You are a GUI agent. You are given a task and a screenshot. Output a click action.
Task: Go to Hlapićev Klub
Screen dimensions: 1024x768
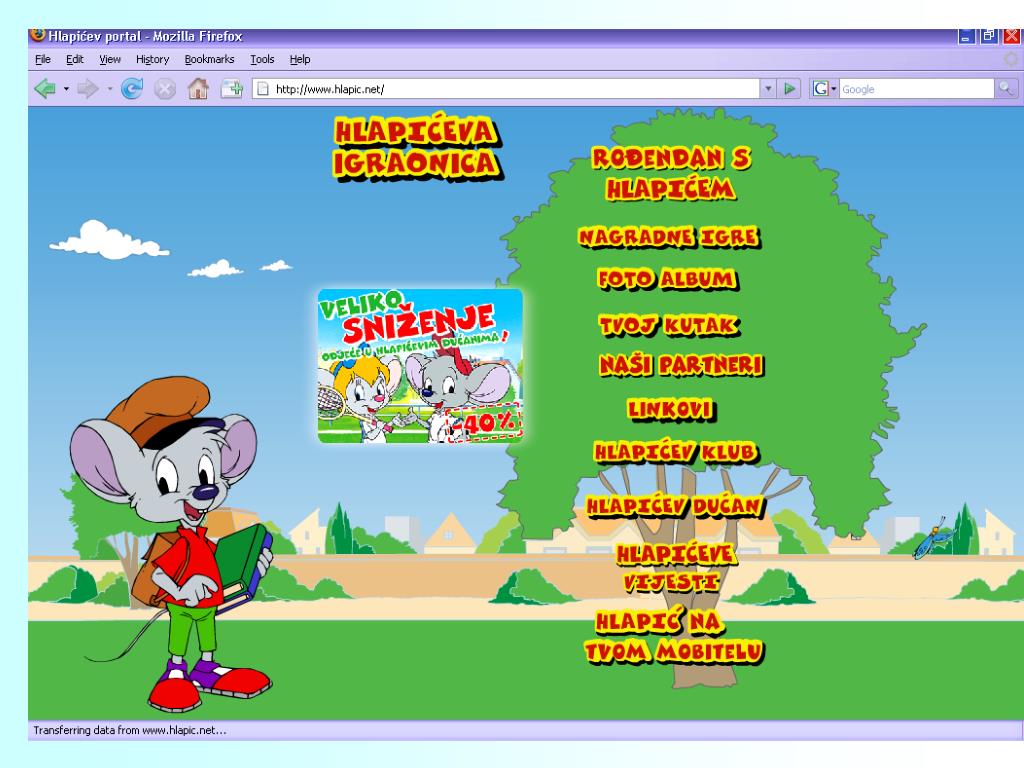coord(676,452)
